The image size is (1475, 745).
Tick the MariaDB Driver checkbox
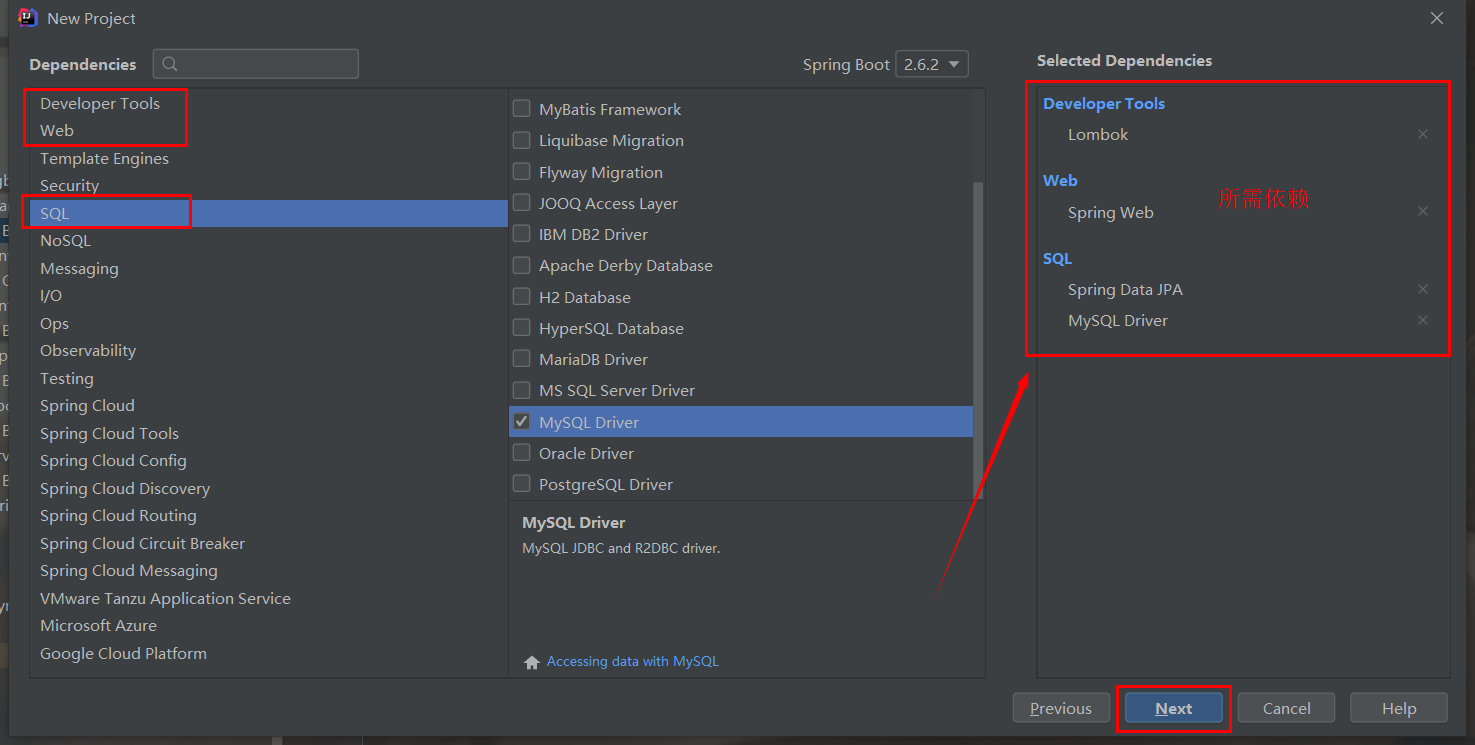tap(522, 359)
